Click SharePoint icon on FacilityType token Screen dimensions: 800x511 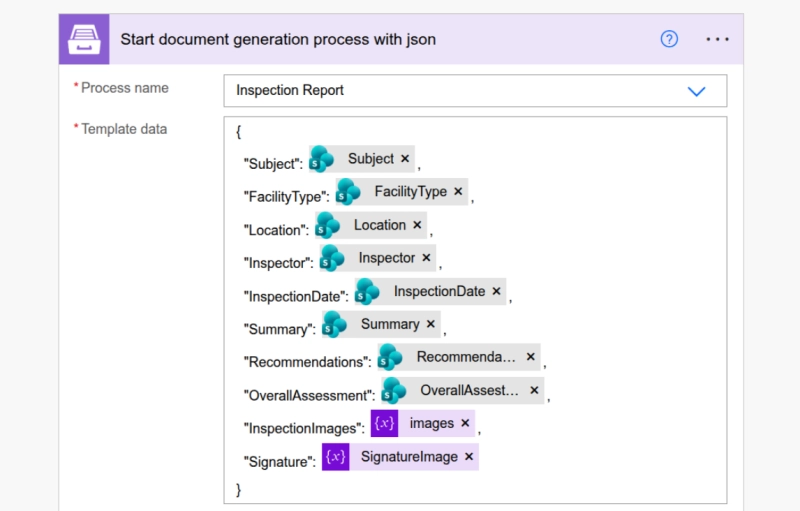[x=348, y=192]
